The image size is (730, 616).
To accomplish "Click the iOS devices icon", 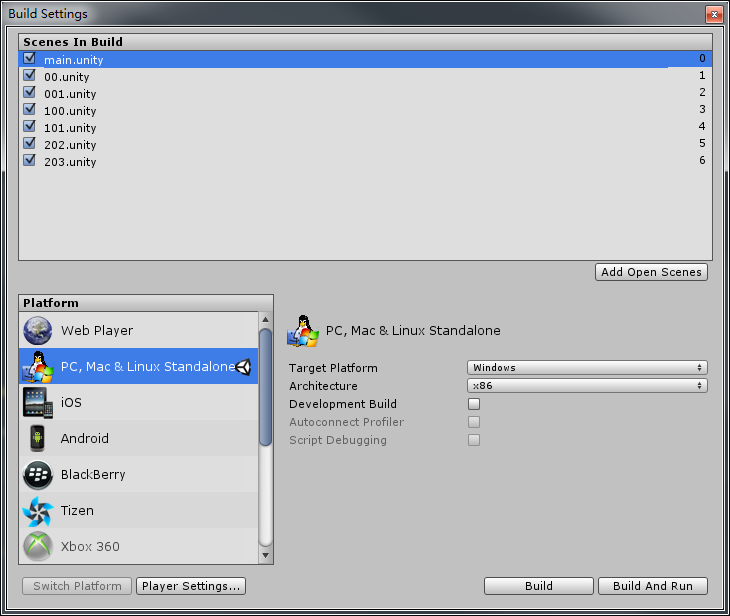I will click(38, 402).
